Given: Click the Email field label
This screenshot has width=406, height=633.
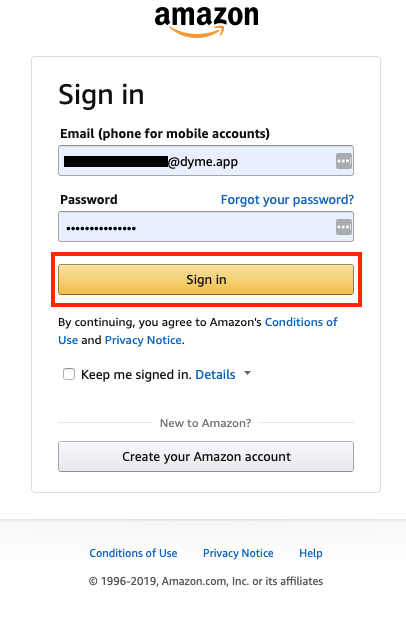Looking at the screenshot, I should pyautogui.click(x=165, y=134).
